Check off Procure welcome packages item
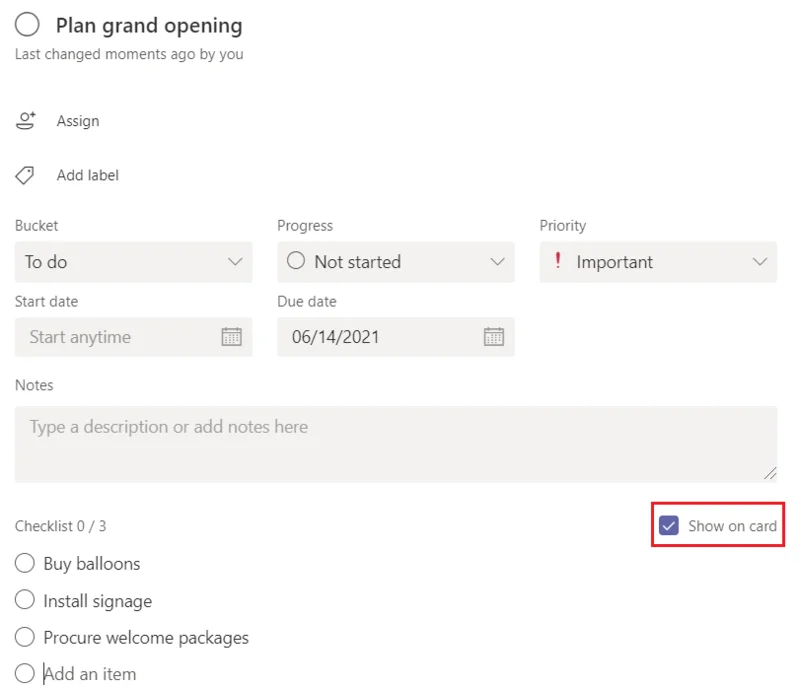Image resolution: width=800 pixels, height=688 pixels. point(24,637)
